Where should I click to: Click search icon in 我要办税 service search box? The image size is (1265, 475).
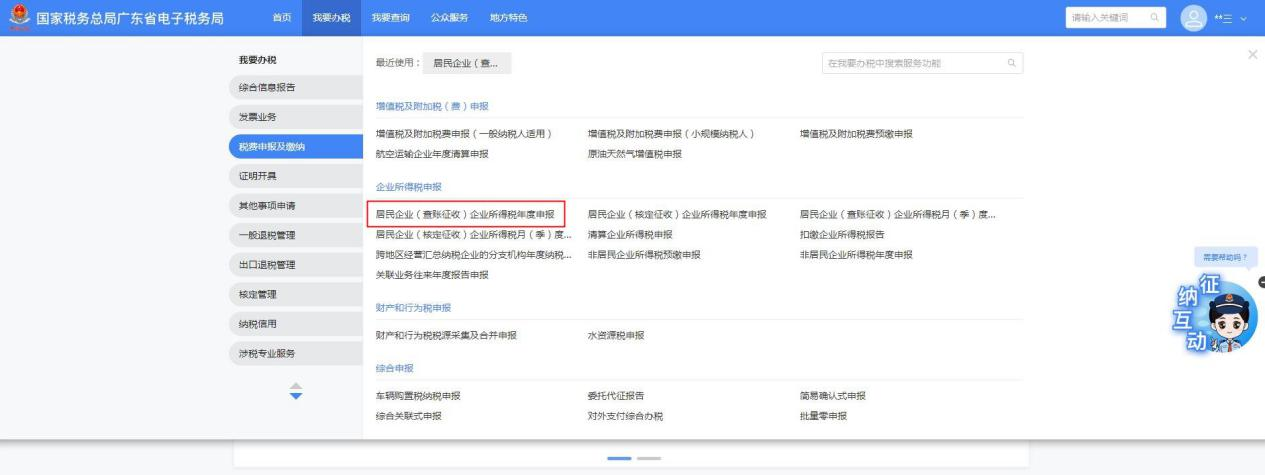tap(1011, 64)
